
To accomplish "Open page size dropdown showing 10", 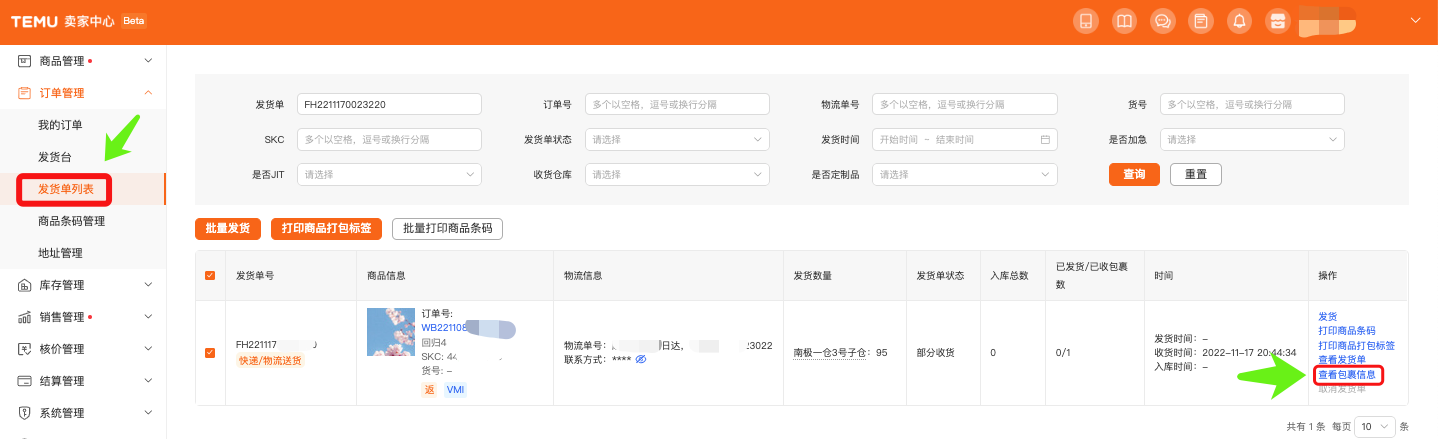I will click(x=1372, y=426).
